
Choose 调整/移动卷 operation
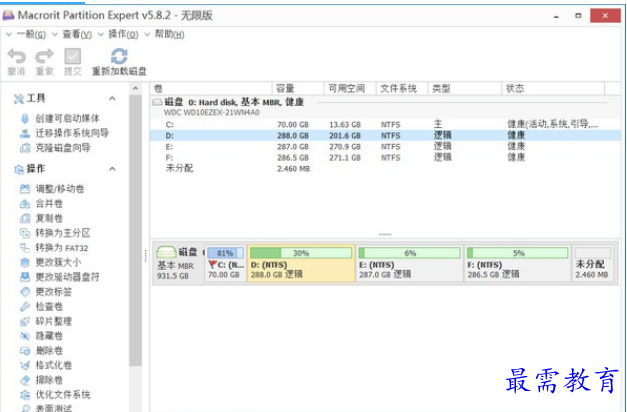60,189
